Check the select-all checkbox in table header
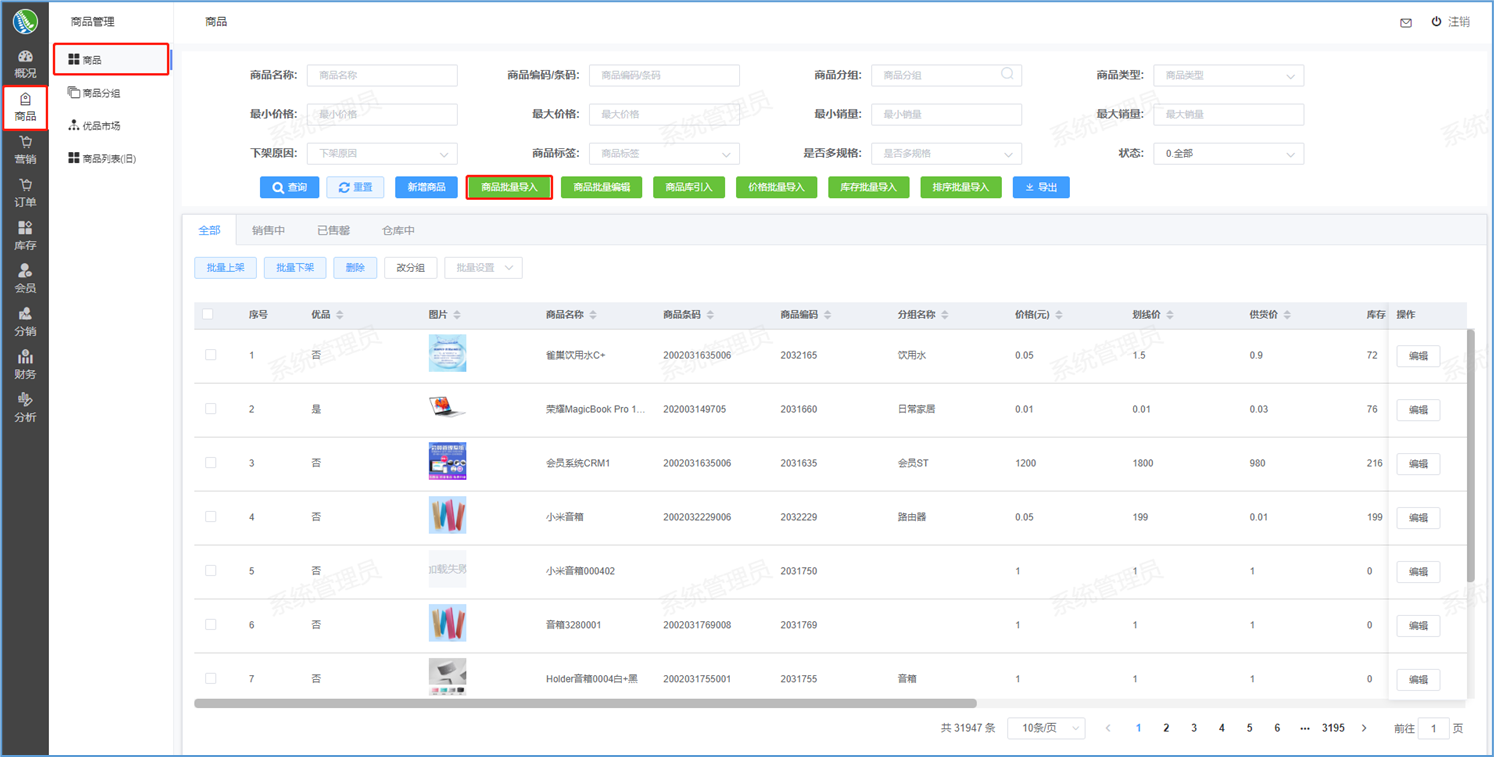This screenshot has height=757, width=1494. coord(208,314)
